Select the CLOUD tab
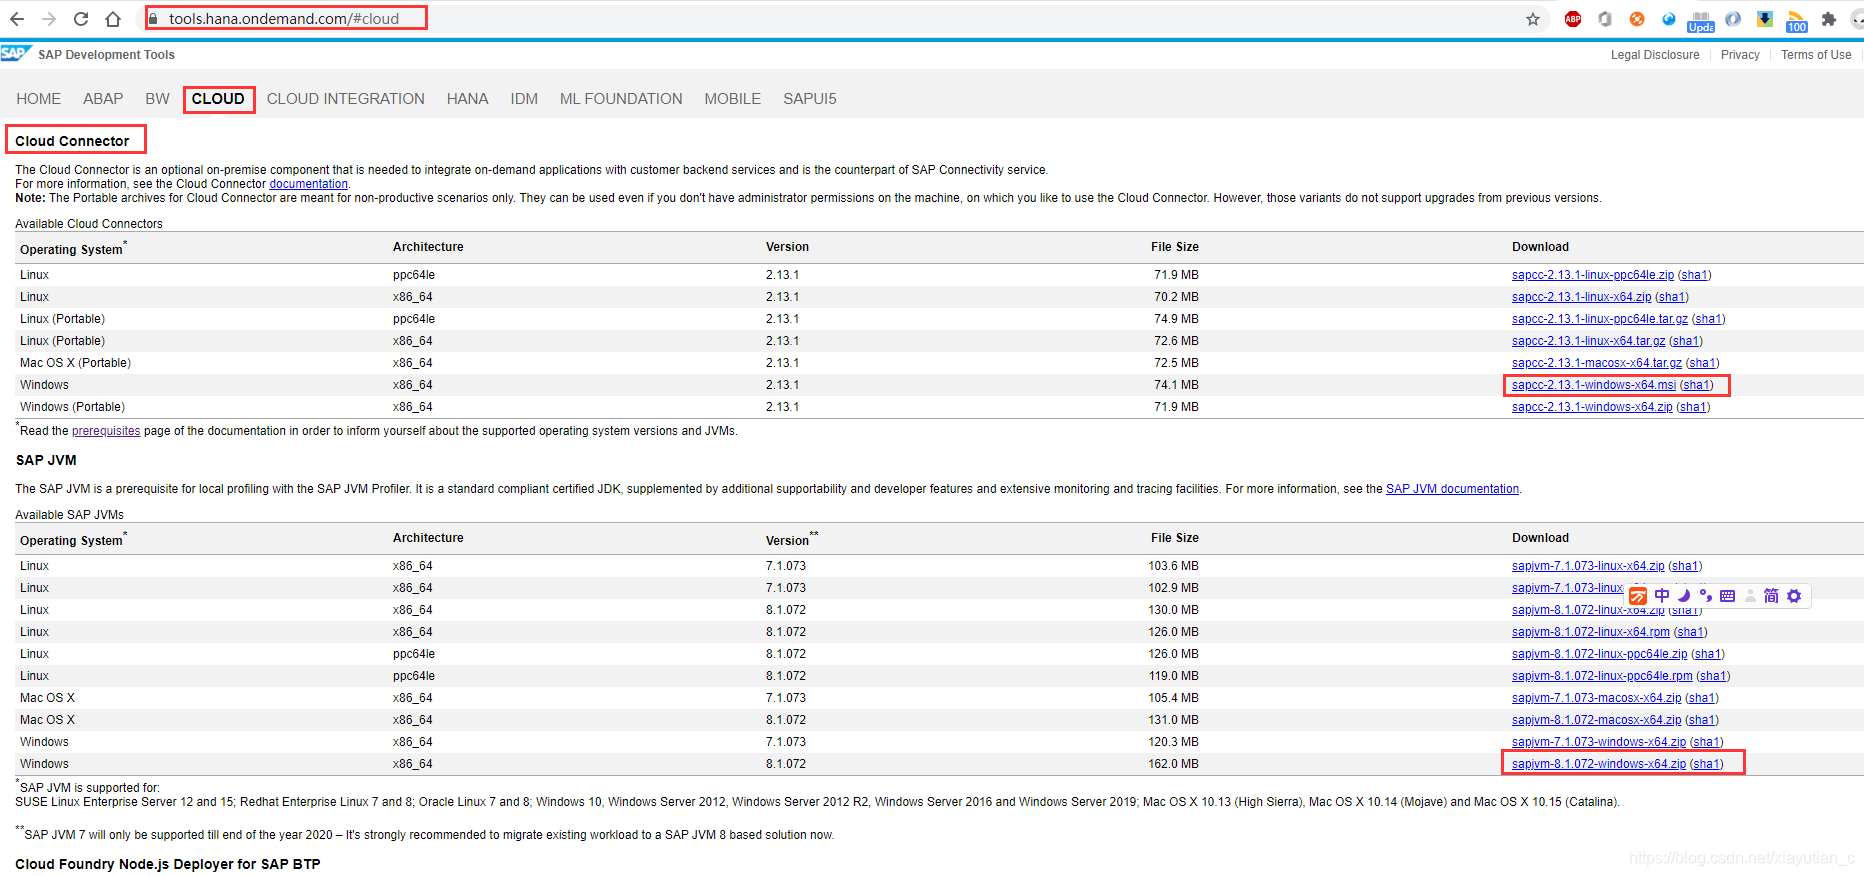 pos(218,99)
